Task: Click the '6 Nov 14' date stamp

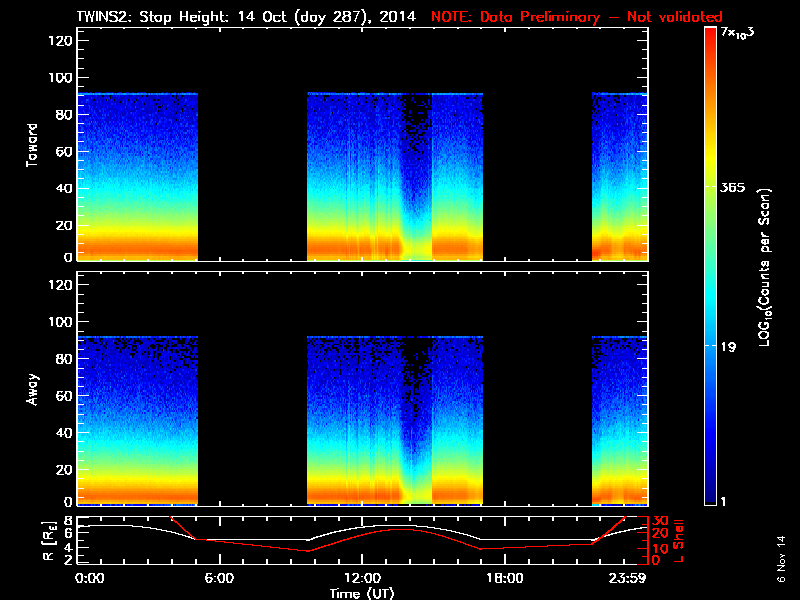Action: tap(782, 566)
